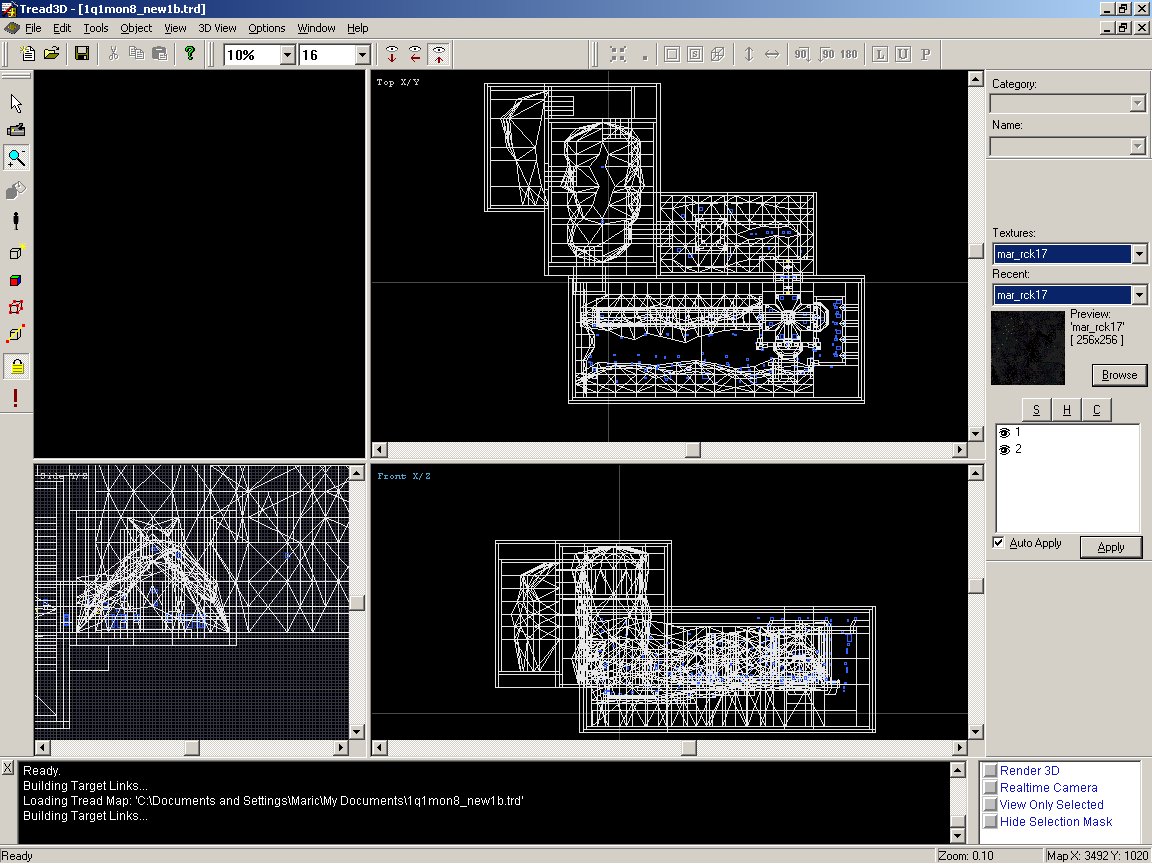Expand the grid size 16 dropdown
This screenshot has height=864, width=1152.
point(362,55)
